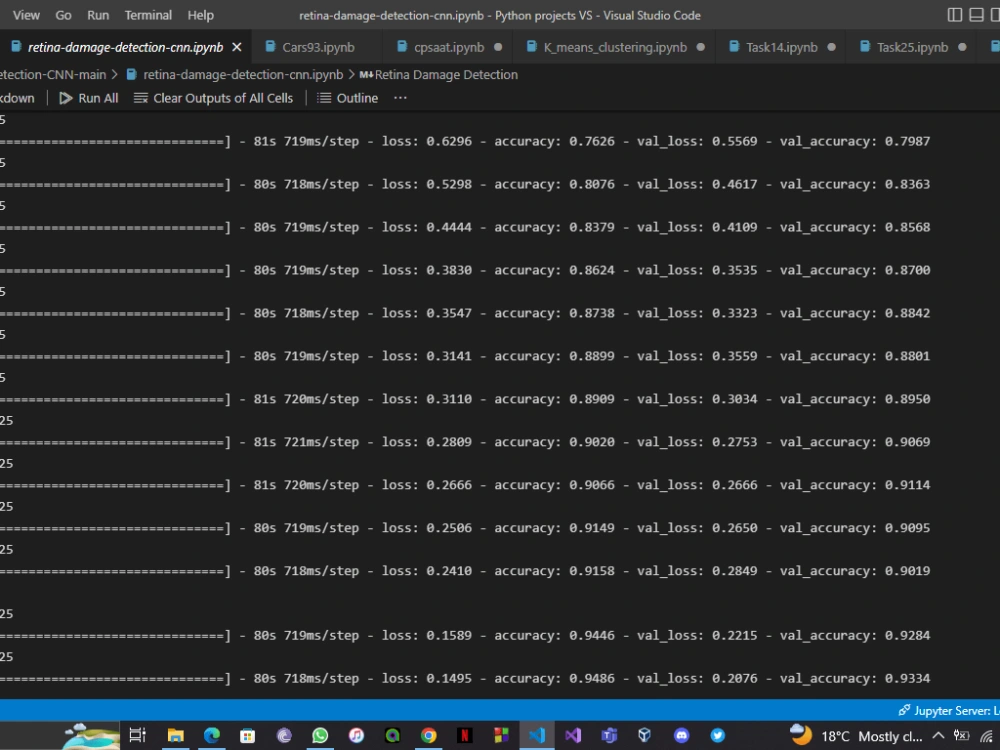Viewport: 1000px width, 750px height.
Task: Open Microsoft Edge from the taskbar
Action: (212, 735)
